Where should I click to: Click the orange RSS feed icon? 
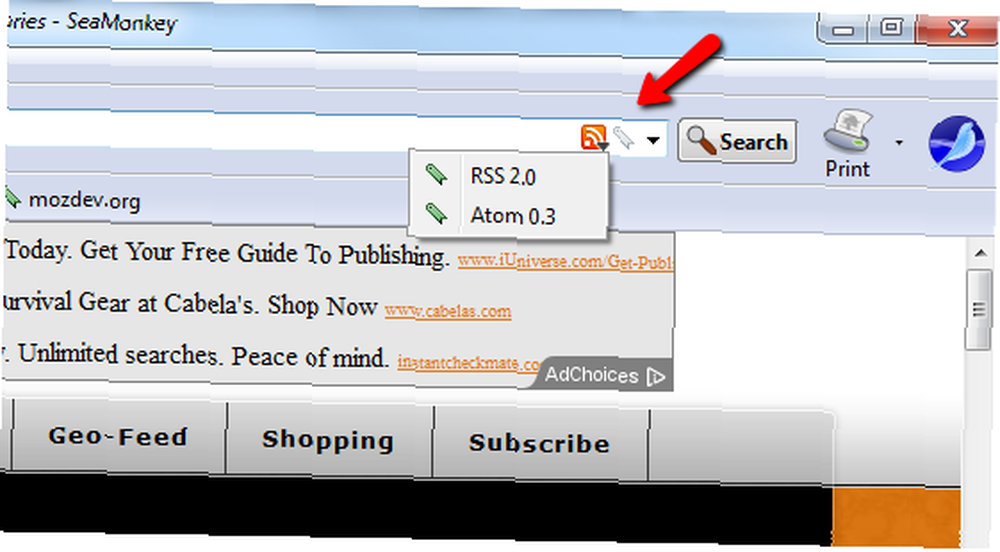(x=593, y=137)
